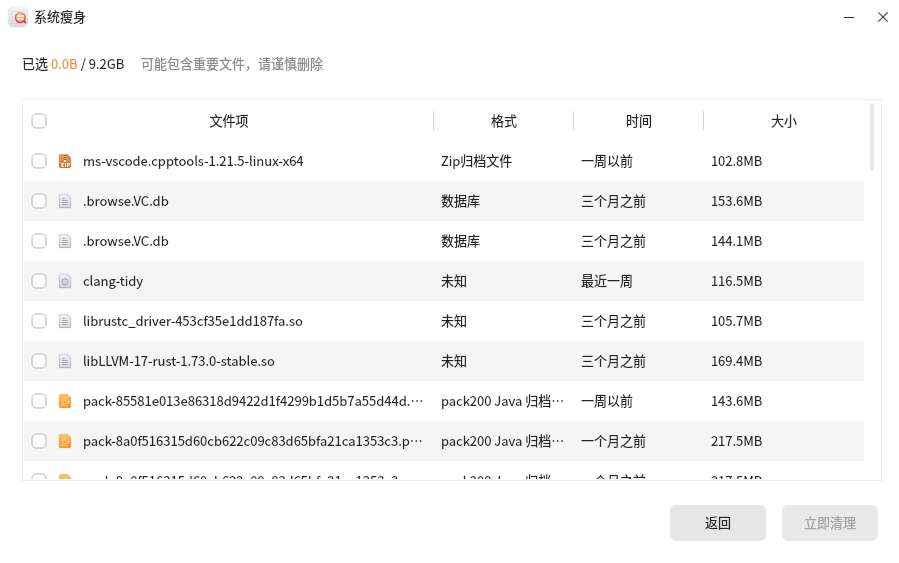Sort files by the 时间 column header

(638, 121)
